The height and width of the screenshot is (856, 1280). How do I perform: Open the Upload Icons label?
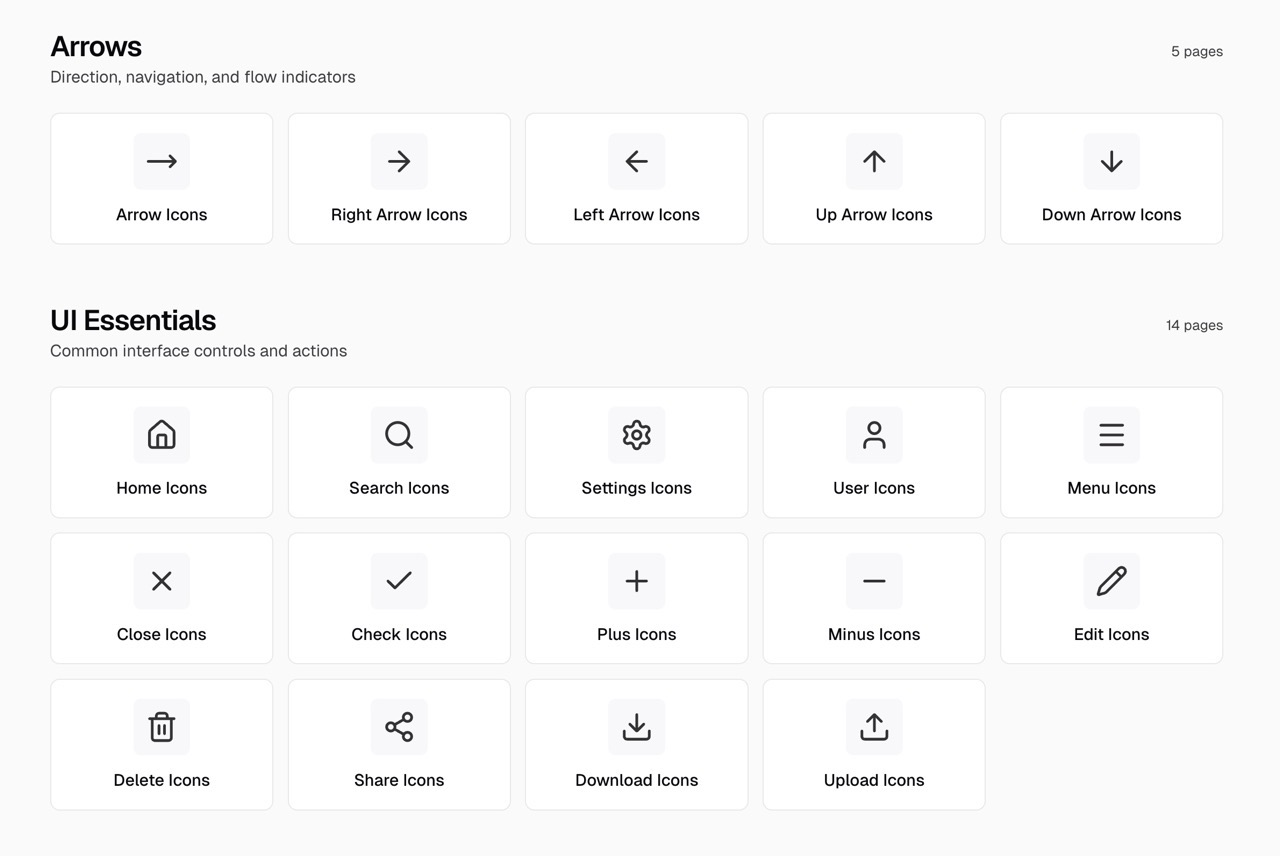pyautogui.click(x=874, y=780)
